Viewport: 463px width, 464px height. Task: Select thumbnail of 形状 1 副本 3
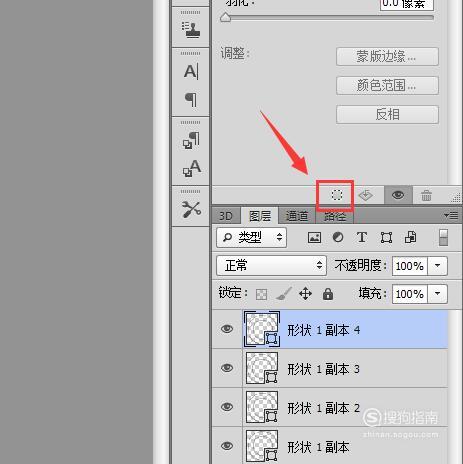click(262, 368)
